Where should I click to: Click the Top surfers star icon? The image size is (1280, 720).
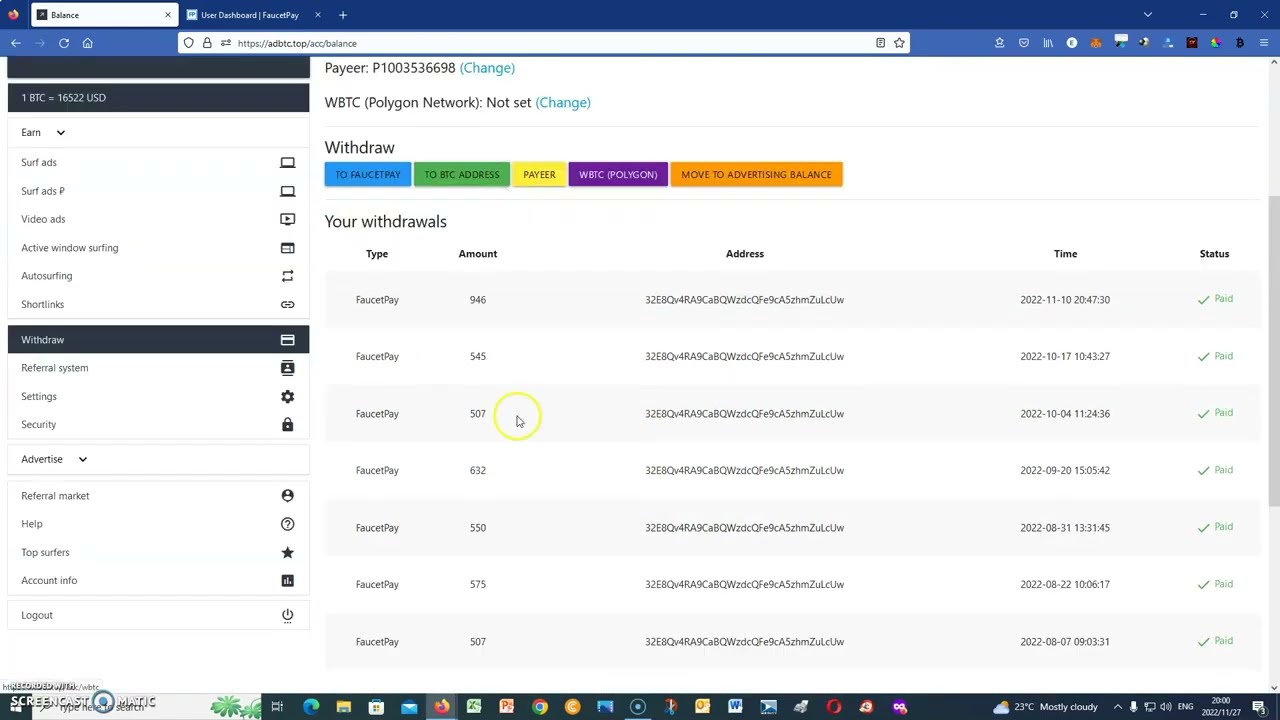287,552
